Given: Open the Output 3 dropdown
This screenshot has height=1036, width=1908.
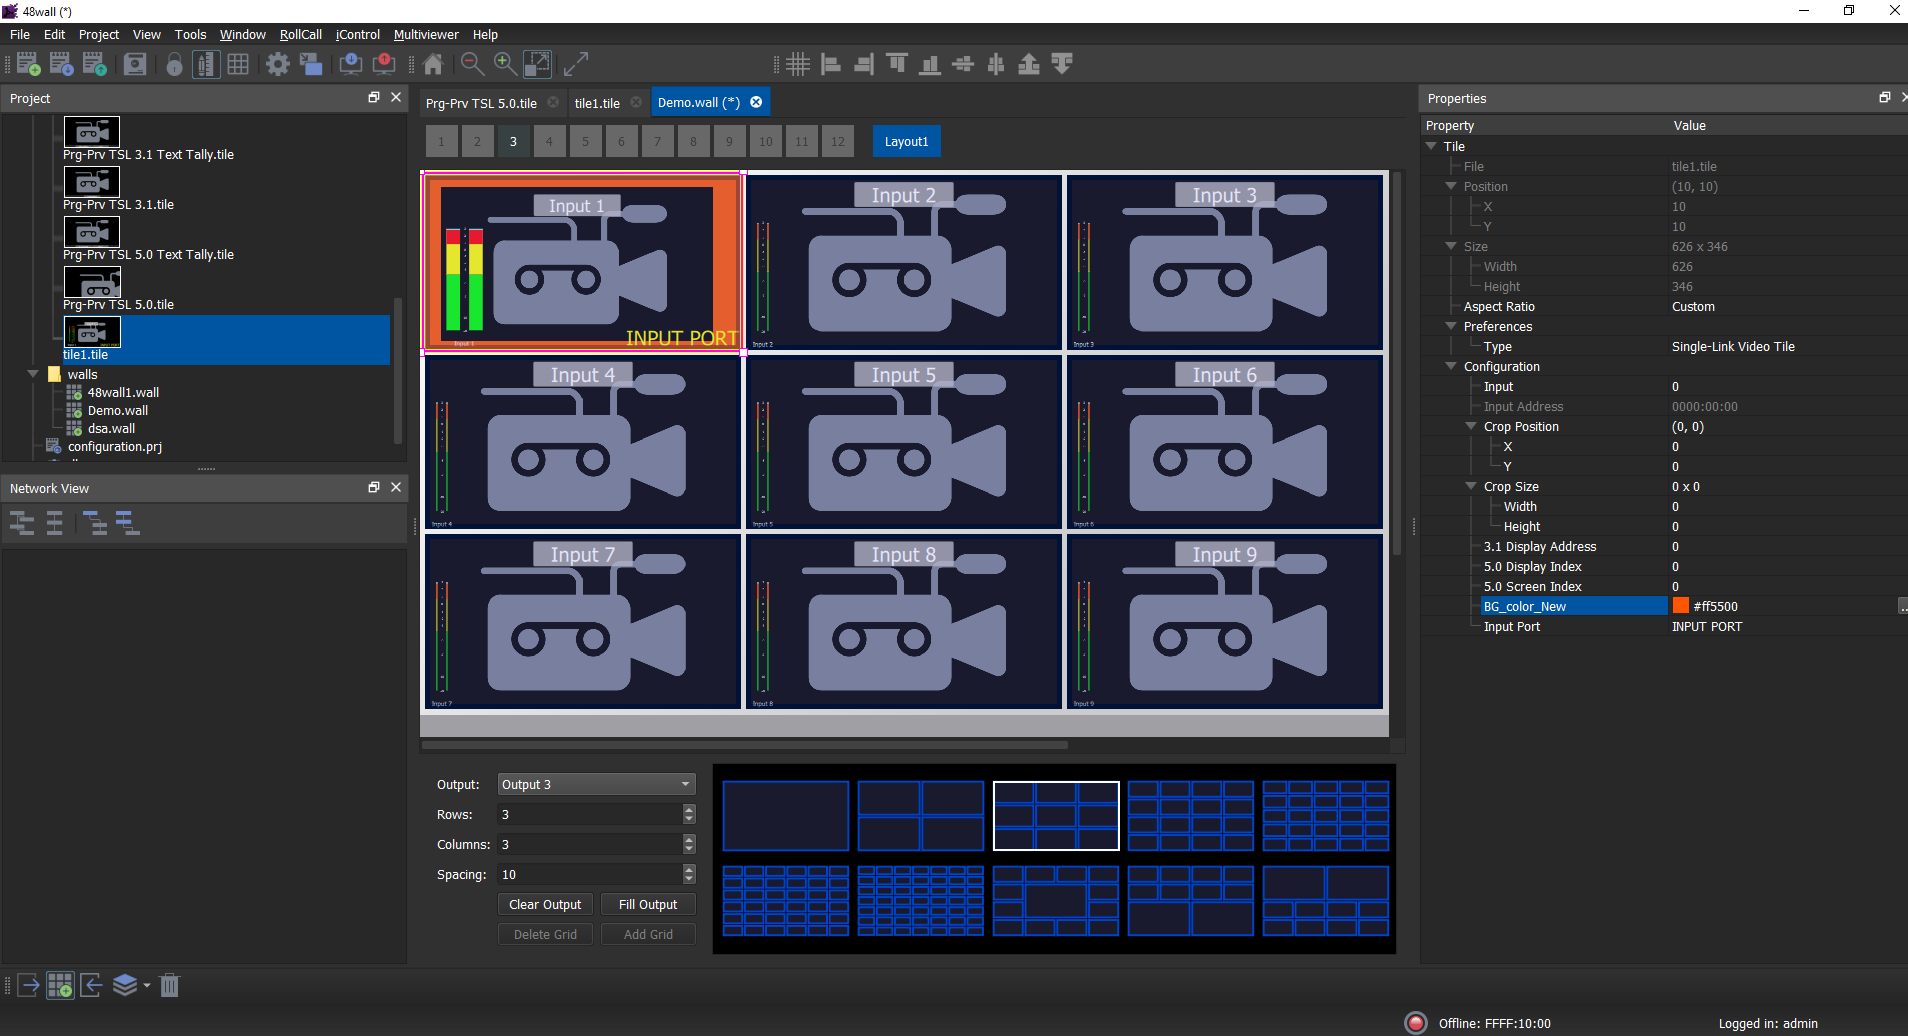Looking at the screenshot, I should tap(596, 784).
